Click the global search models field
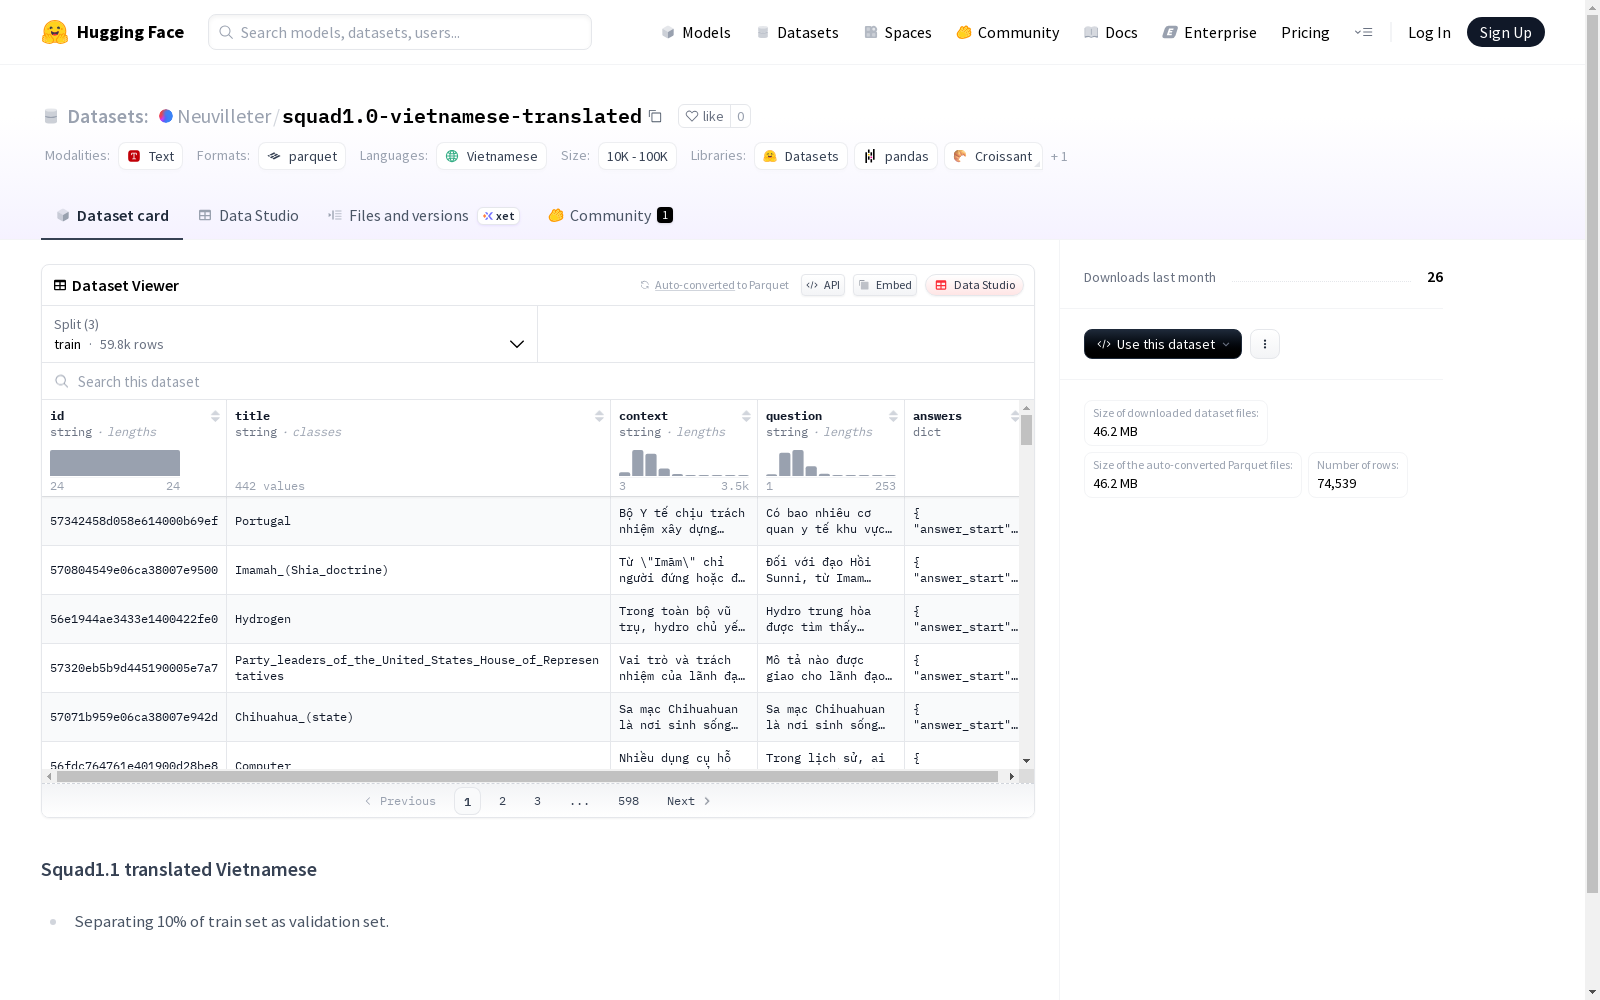 (400, 32)
